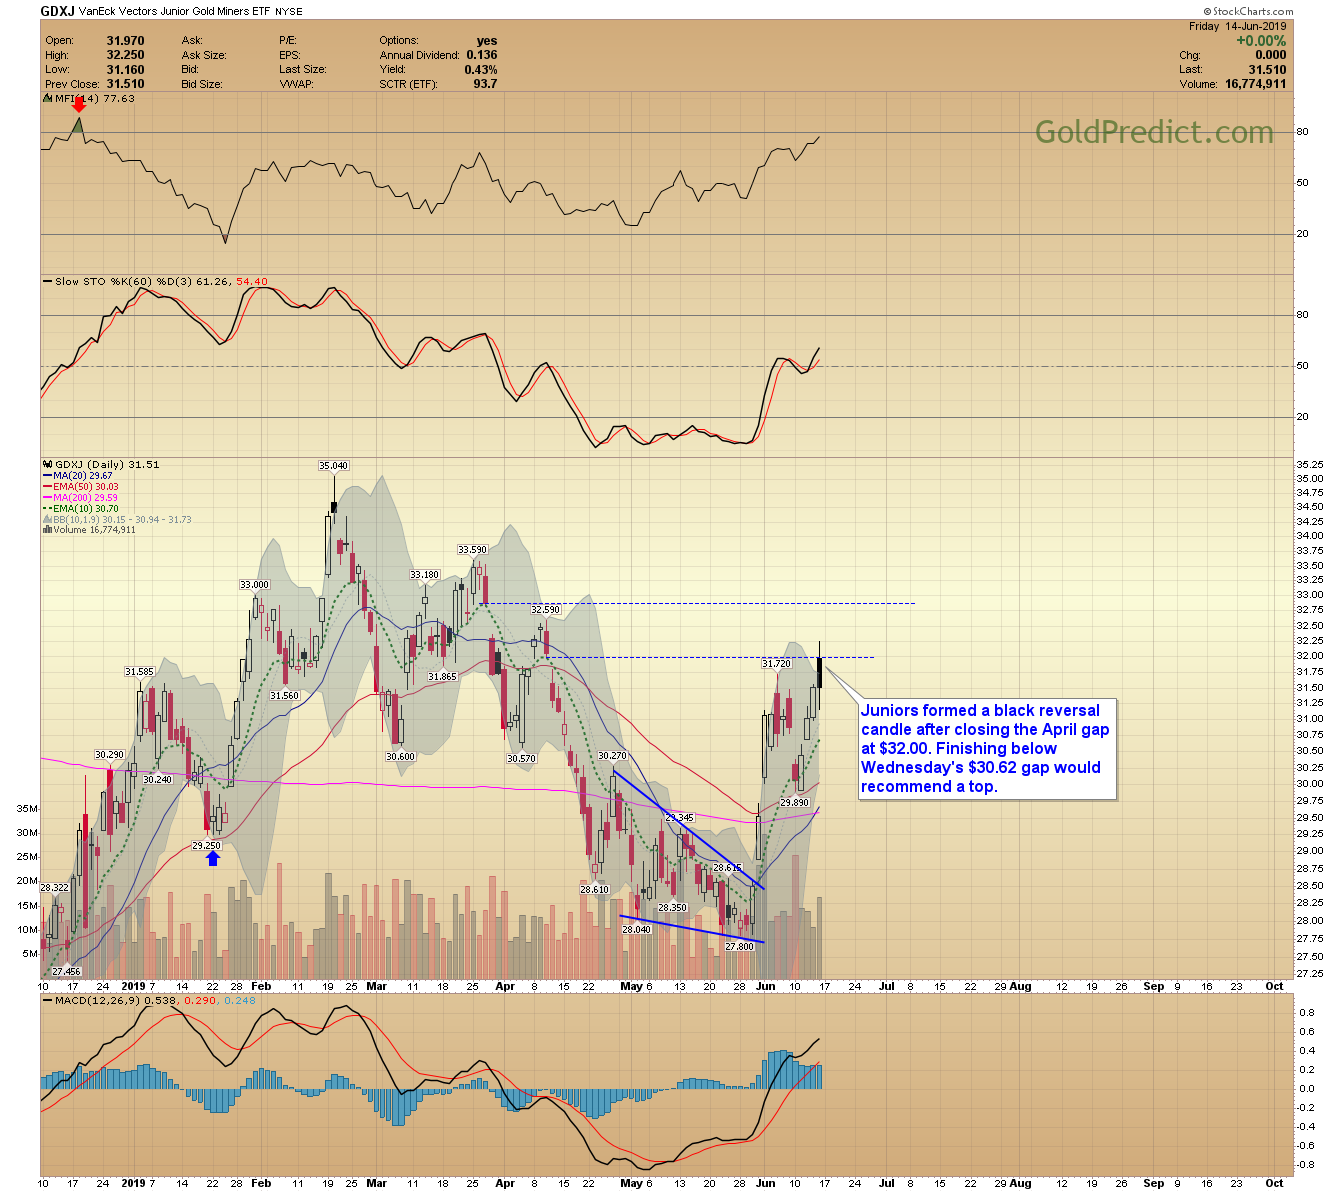
Task: Click the 28.040 price label
Action: pyautogui.click(x=636, y=930)
